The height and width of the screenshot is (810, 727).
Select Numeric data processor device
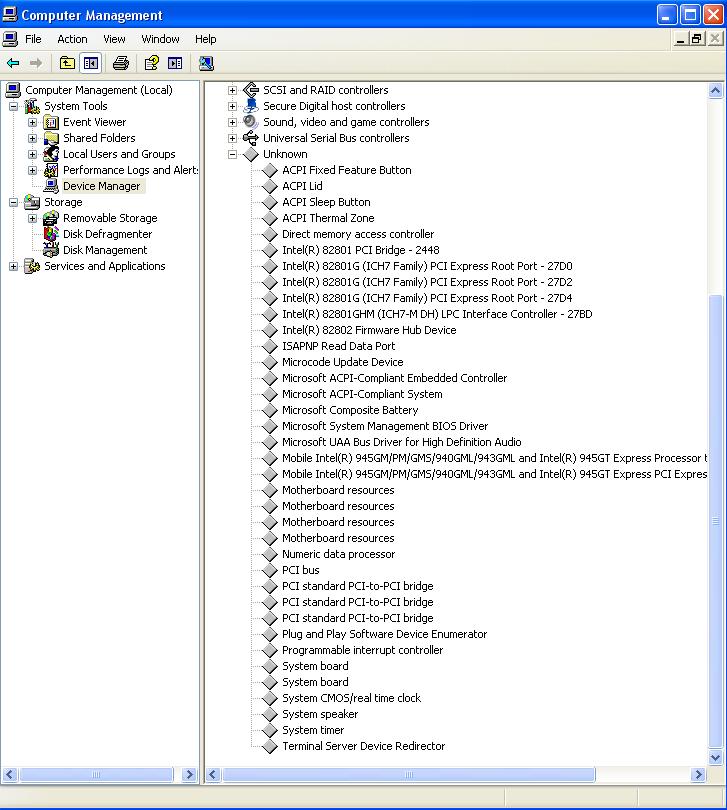[x=338, y=554]
